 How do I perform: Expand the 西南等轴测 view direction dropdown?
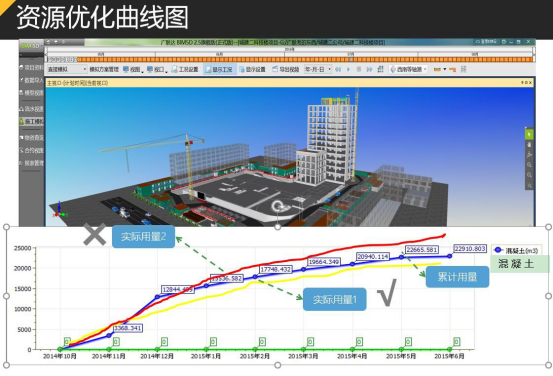coord(408,69)
